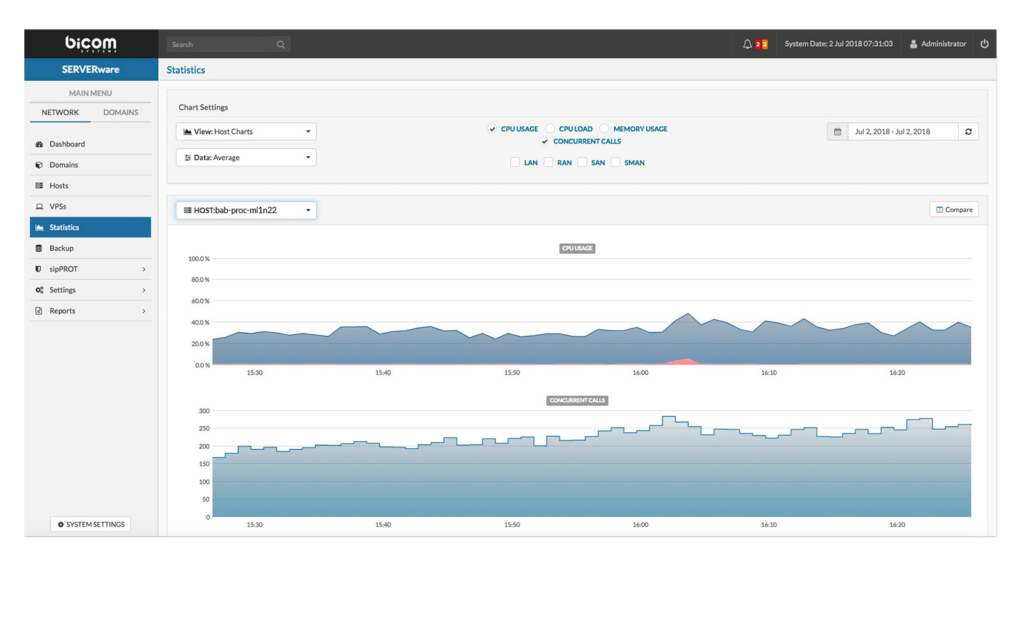Enable the MEMORY USAGE option

604,129
